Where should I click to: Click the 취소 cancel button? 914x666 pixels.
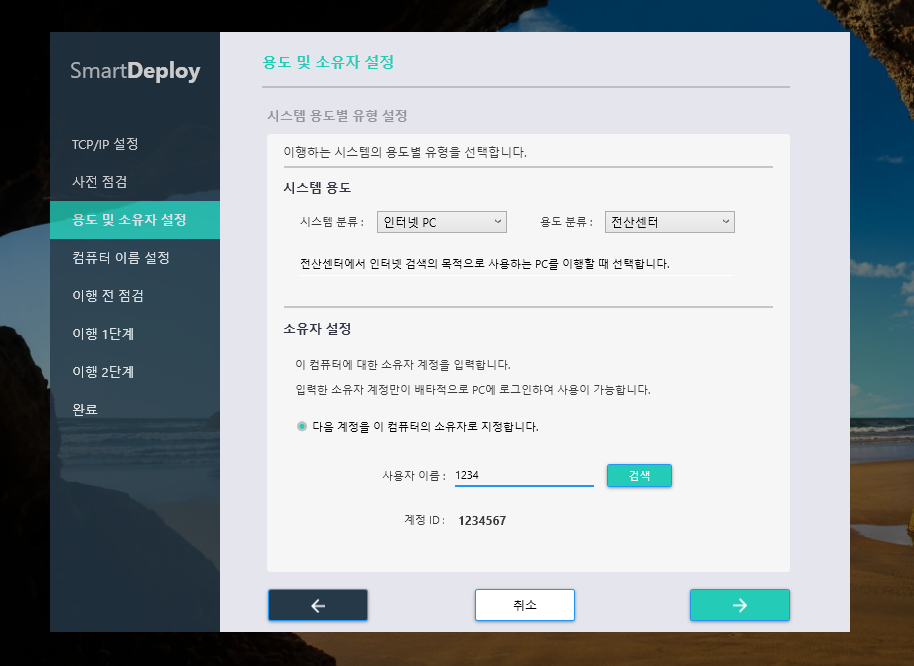(x=525, y=605)
